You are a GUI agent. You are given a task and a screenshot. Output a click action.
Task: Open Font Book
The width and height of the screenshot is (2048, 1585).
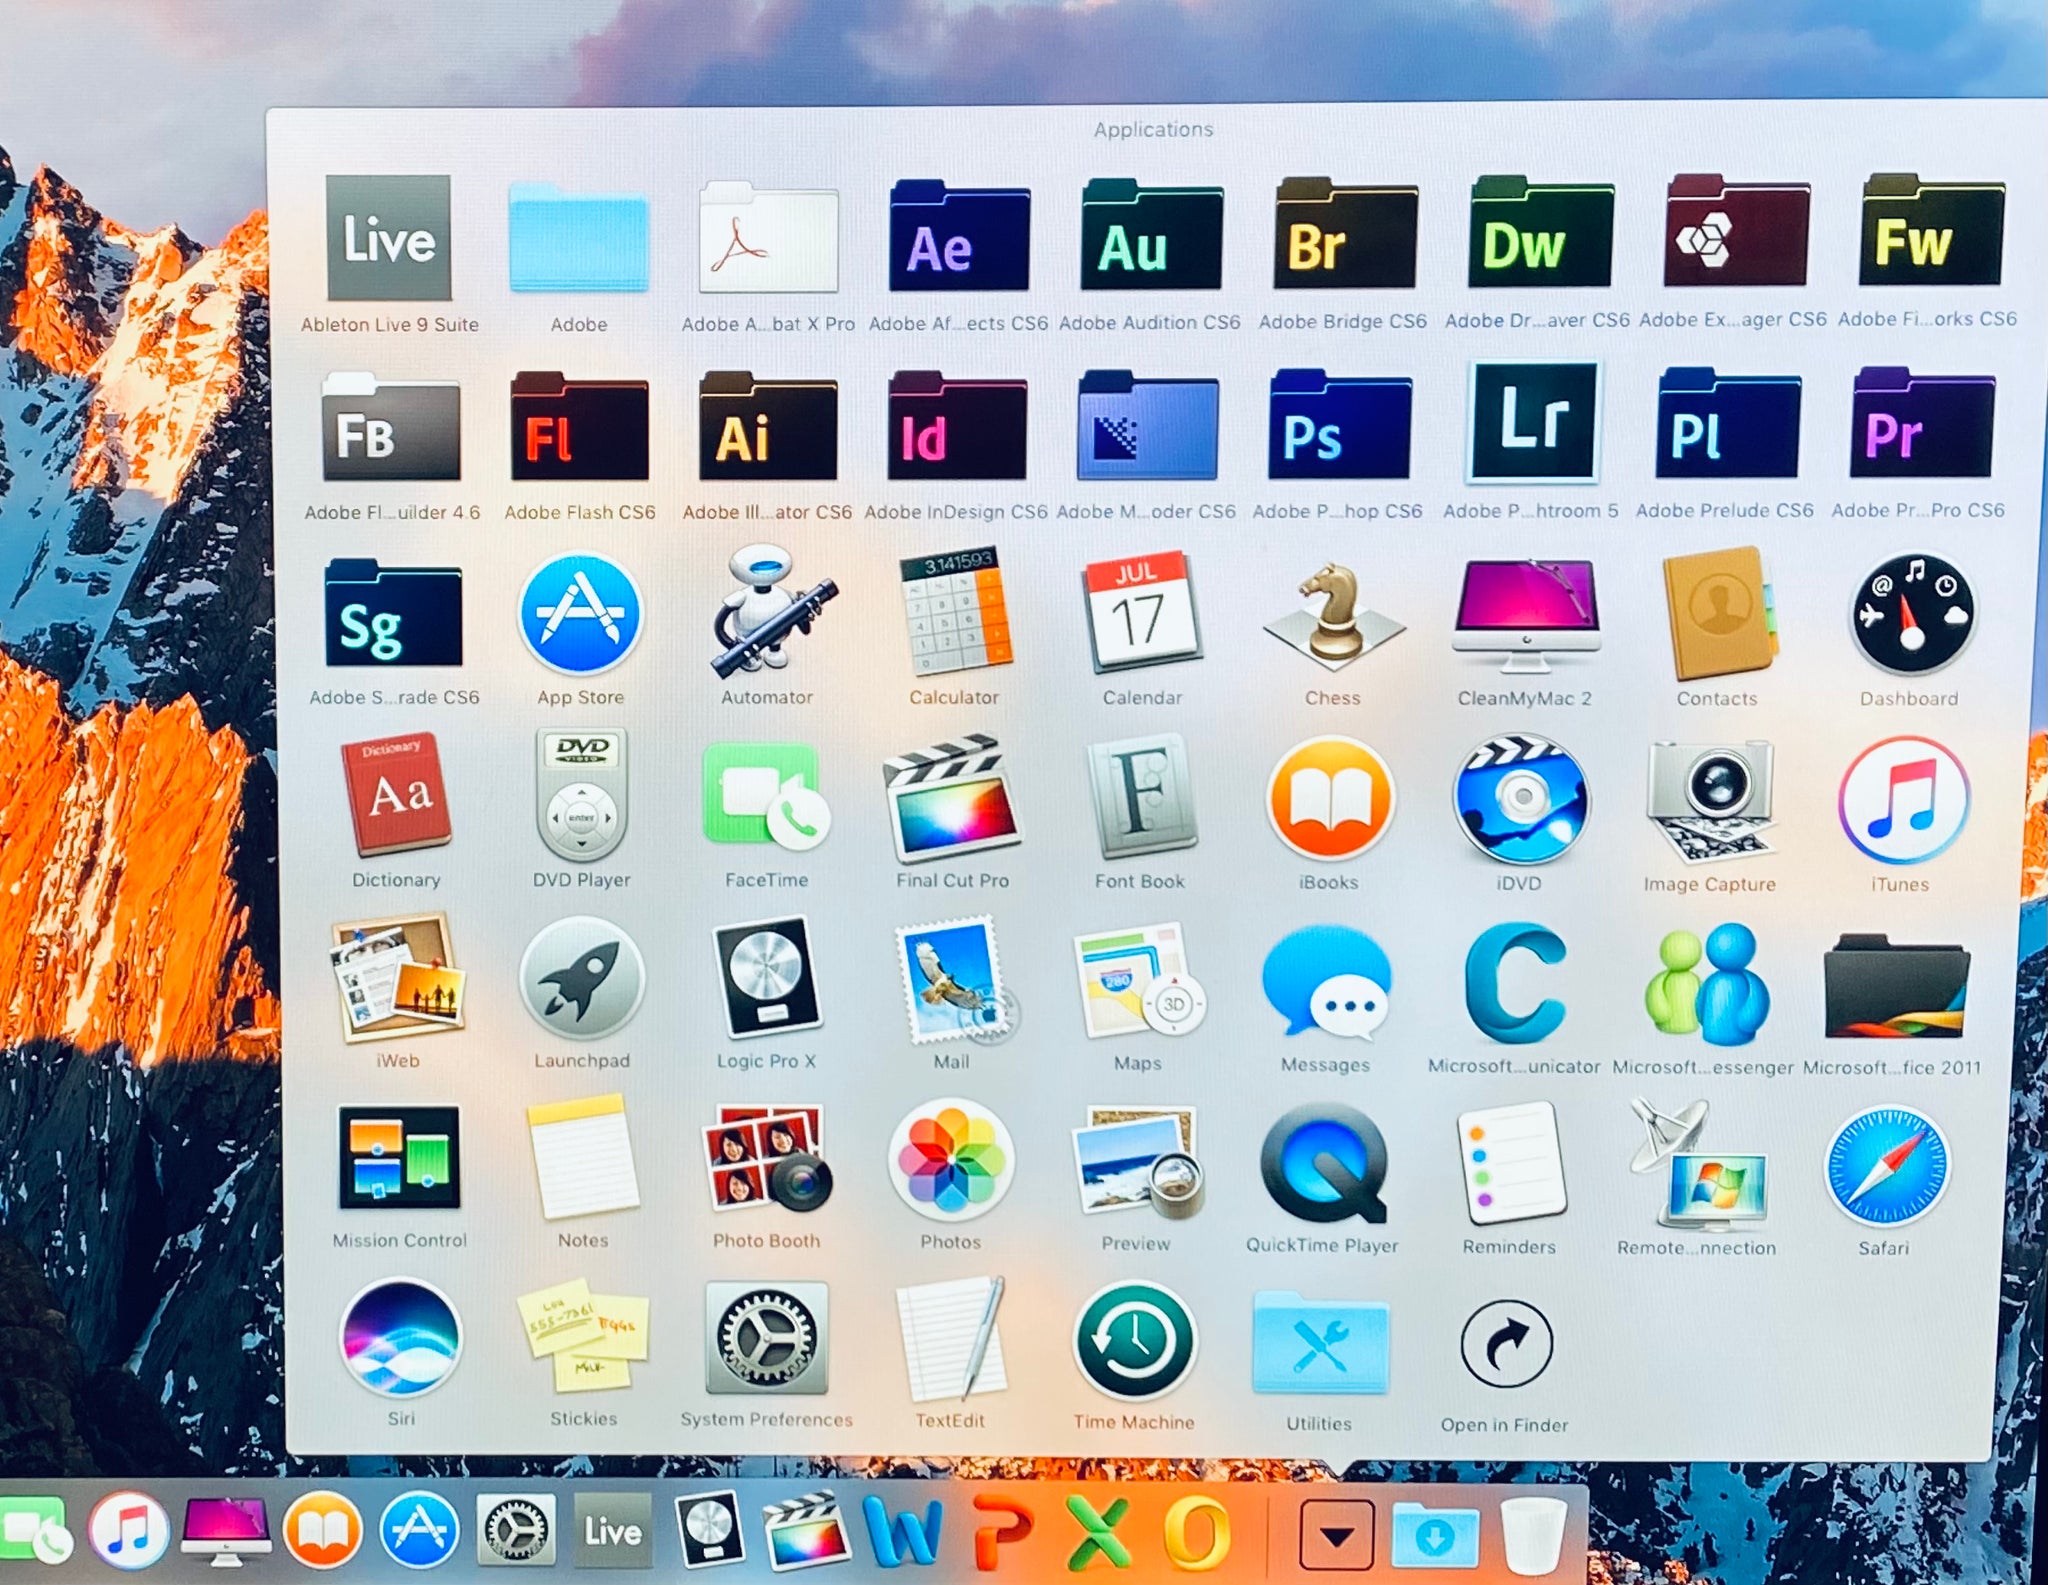pos(1142,798)
